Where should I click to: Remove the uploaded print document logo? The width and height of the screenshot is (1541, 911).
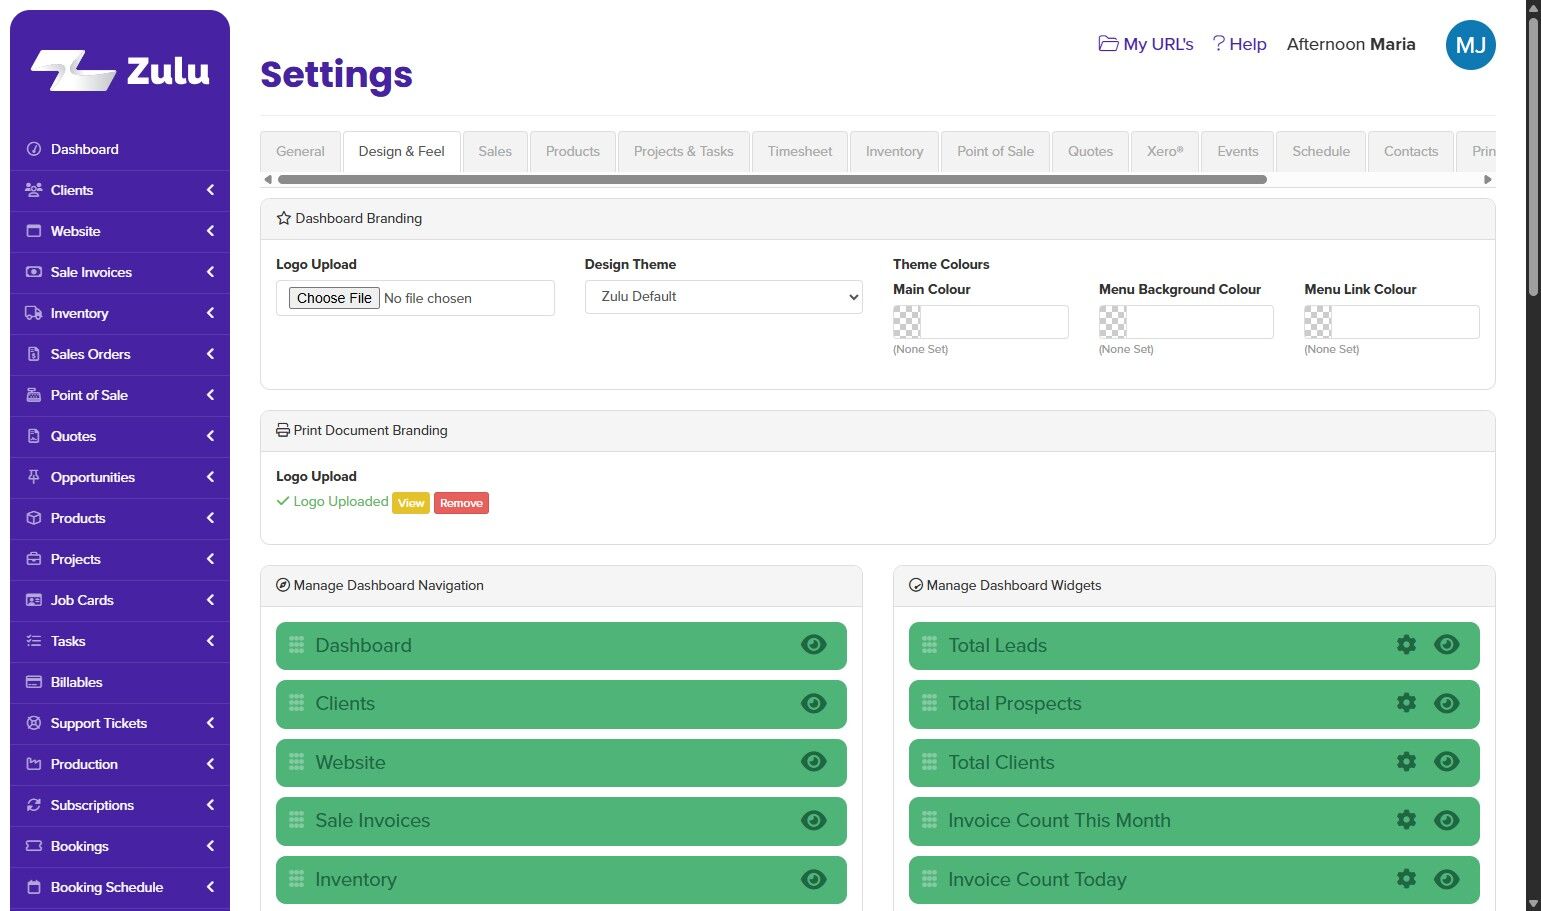461,503
